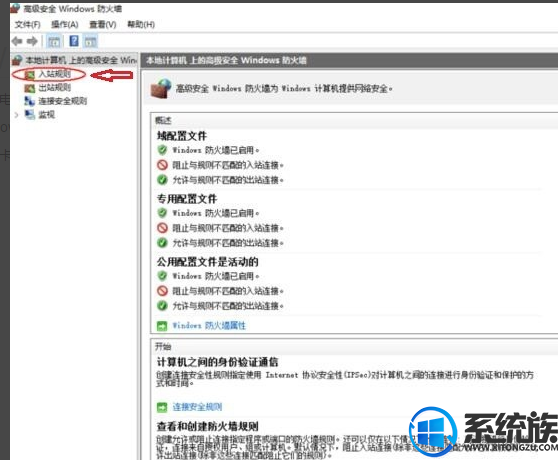The width and height of the screenshot is (558, 460).
Task: Click the firewall app icon in title bar
Action: (15, 8)
